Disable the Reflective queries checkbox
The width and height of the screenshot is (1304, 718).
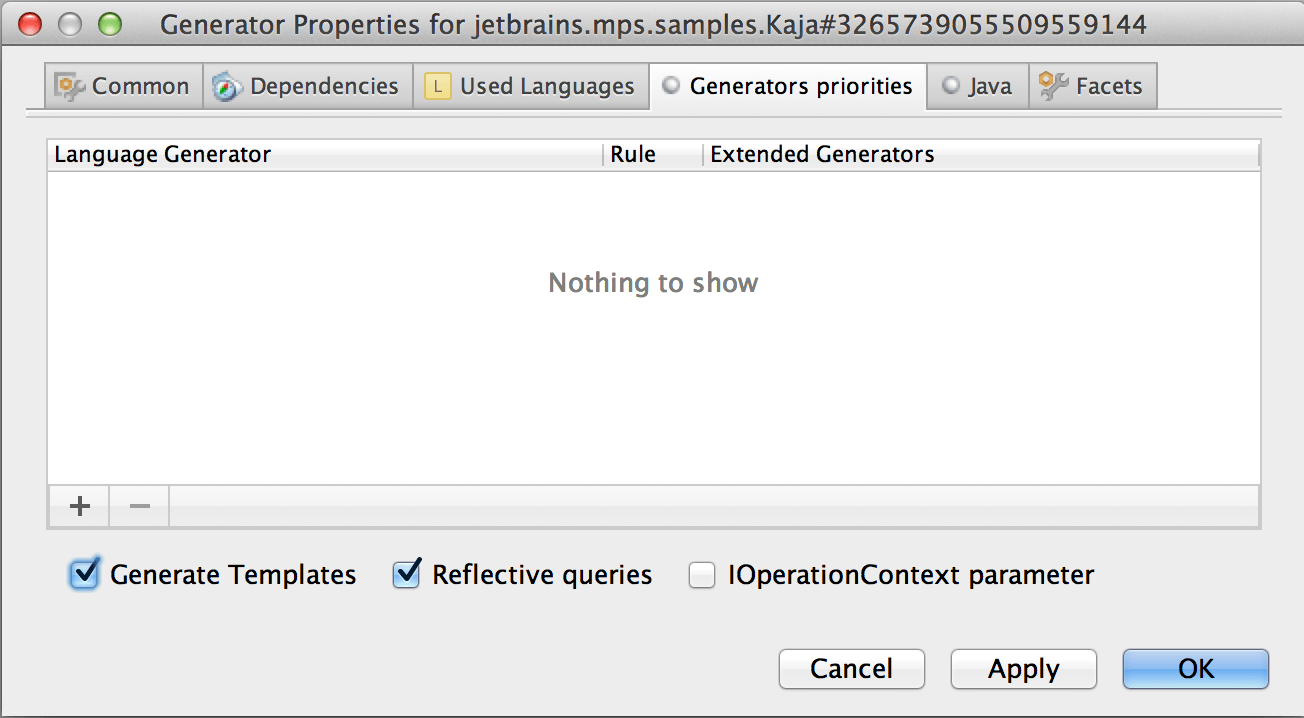pyautogui.click(x=406, y=575)
